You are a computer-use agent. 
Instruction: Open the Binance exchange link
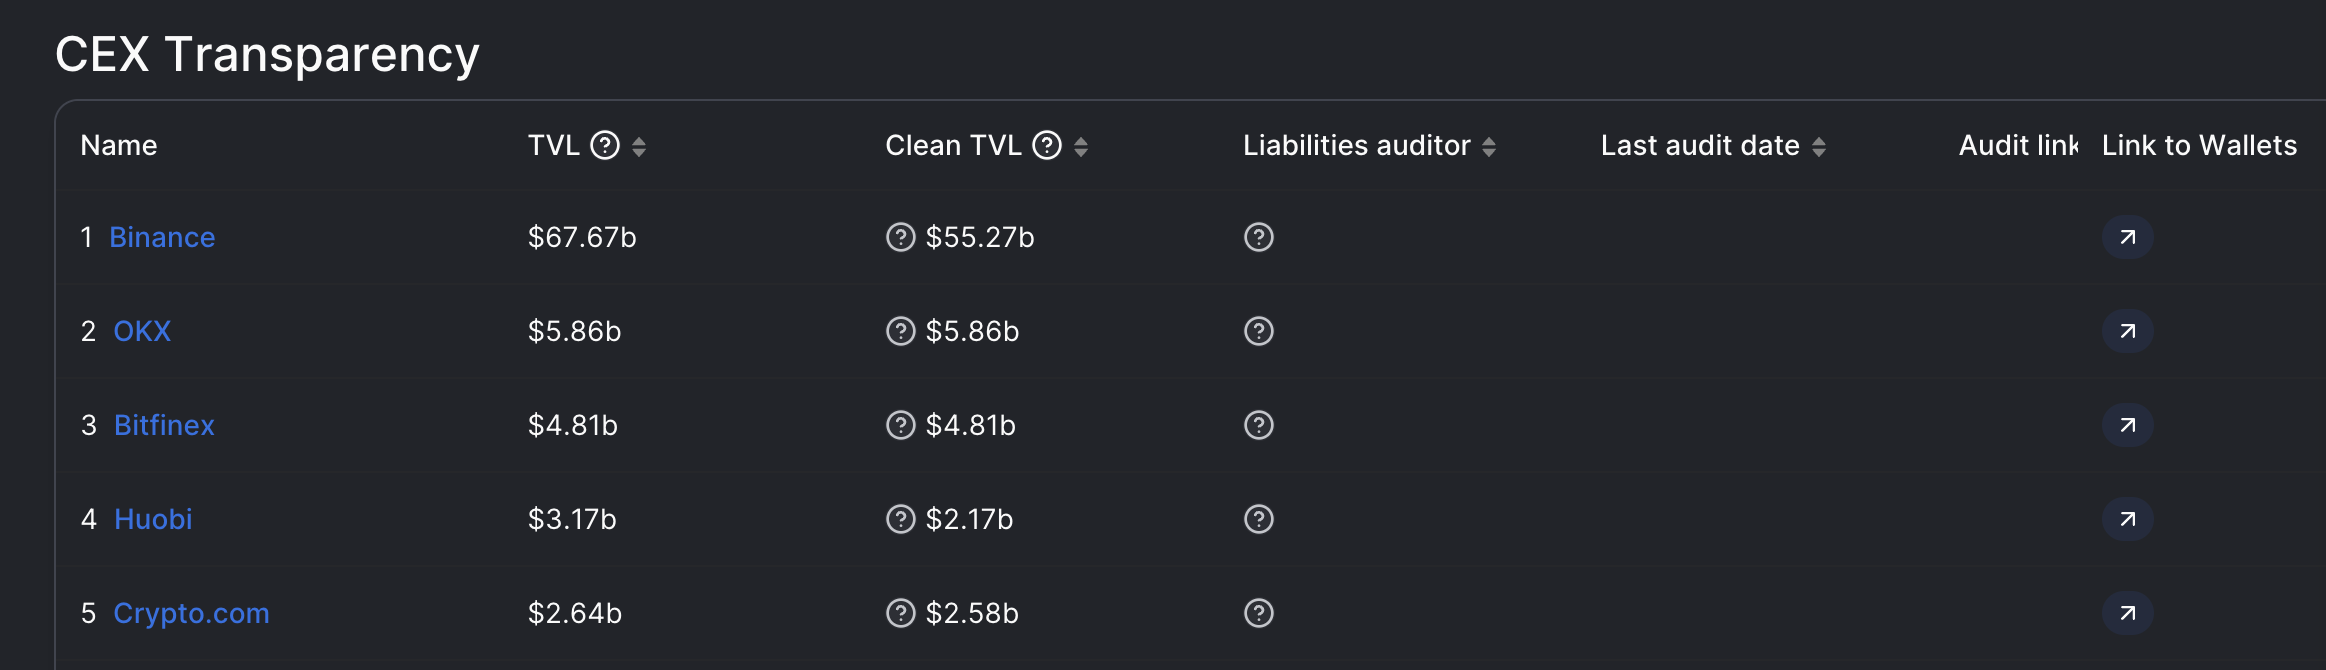(162, 237)
